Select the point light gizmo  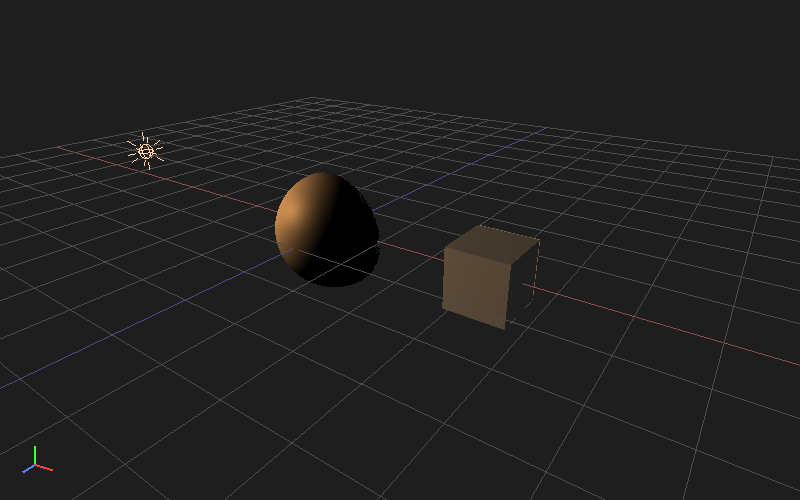(146, 151)
